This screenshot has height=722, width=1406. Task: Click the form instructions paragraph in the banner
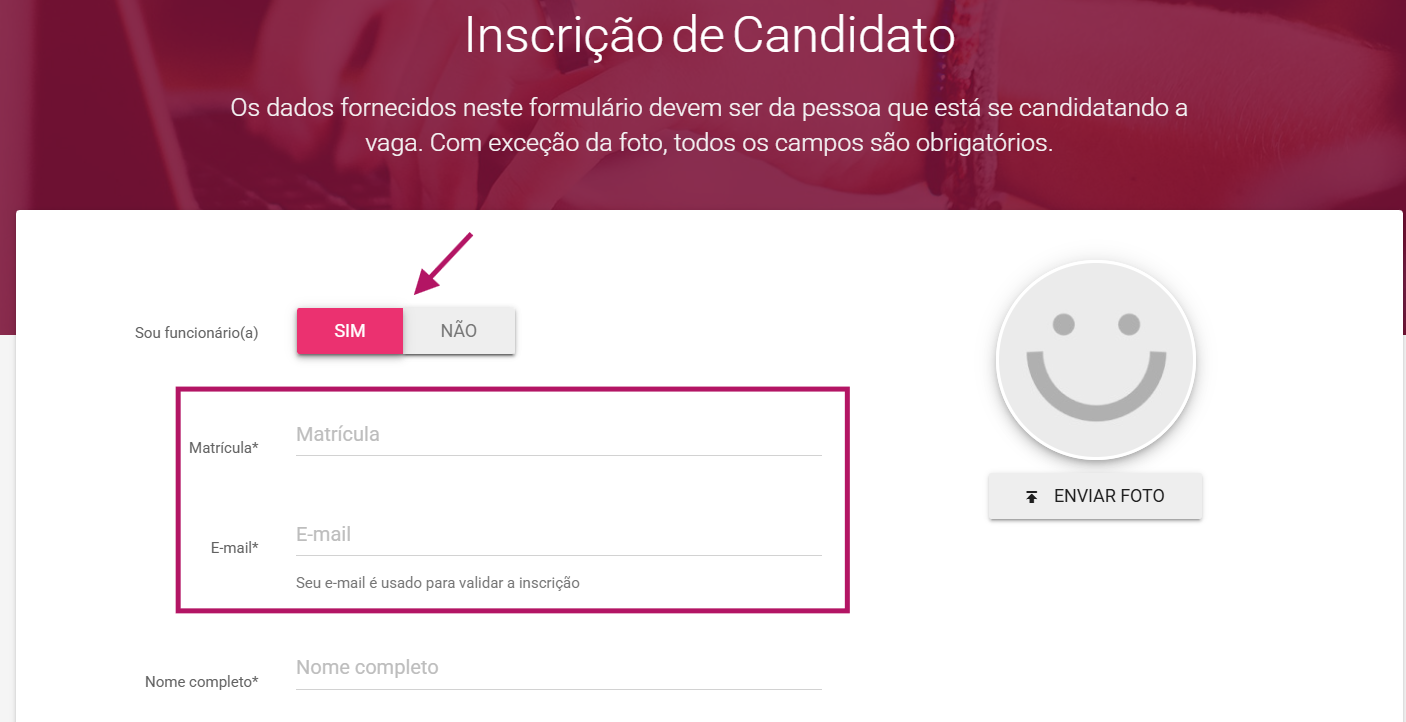(709, 125)
